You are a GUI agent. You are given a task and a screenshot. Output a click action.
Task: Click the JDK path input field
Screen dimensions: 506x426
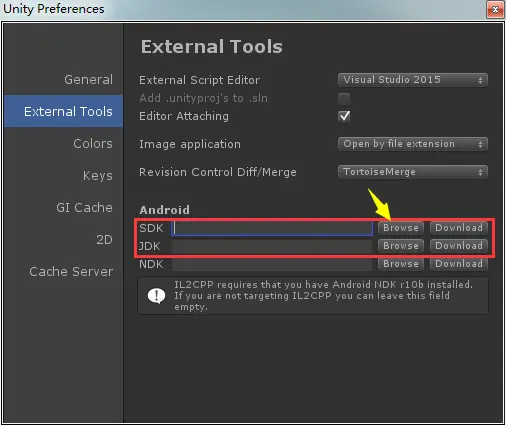(272, 246)
